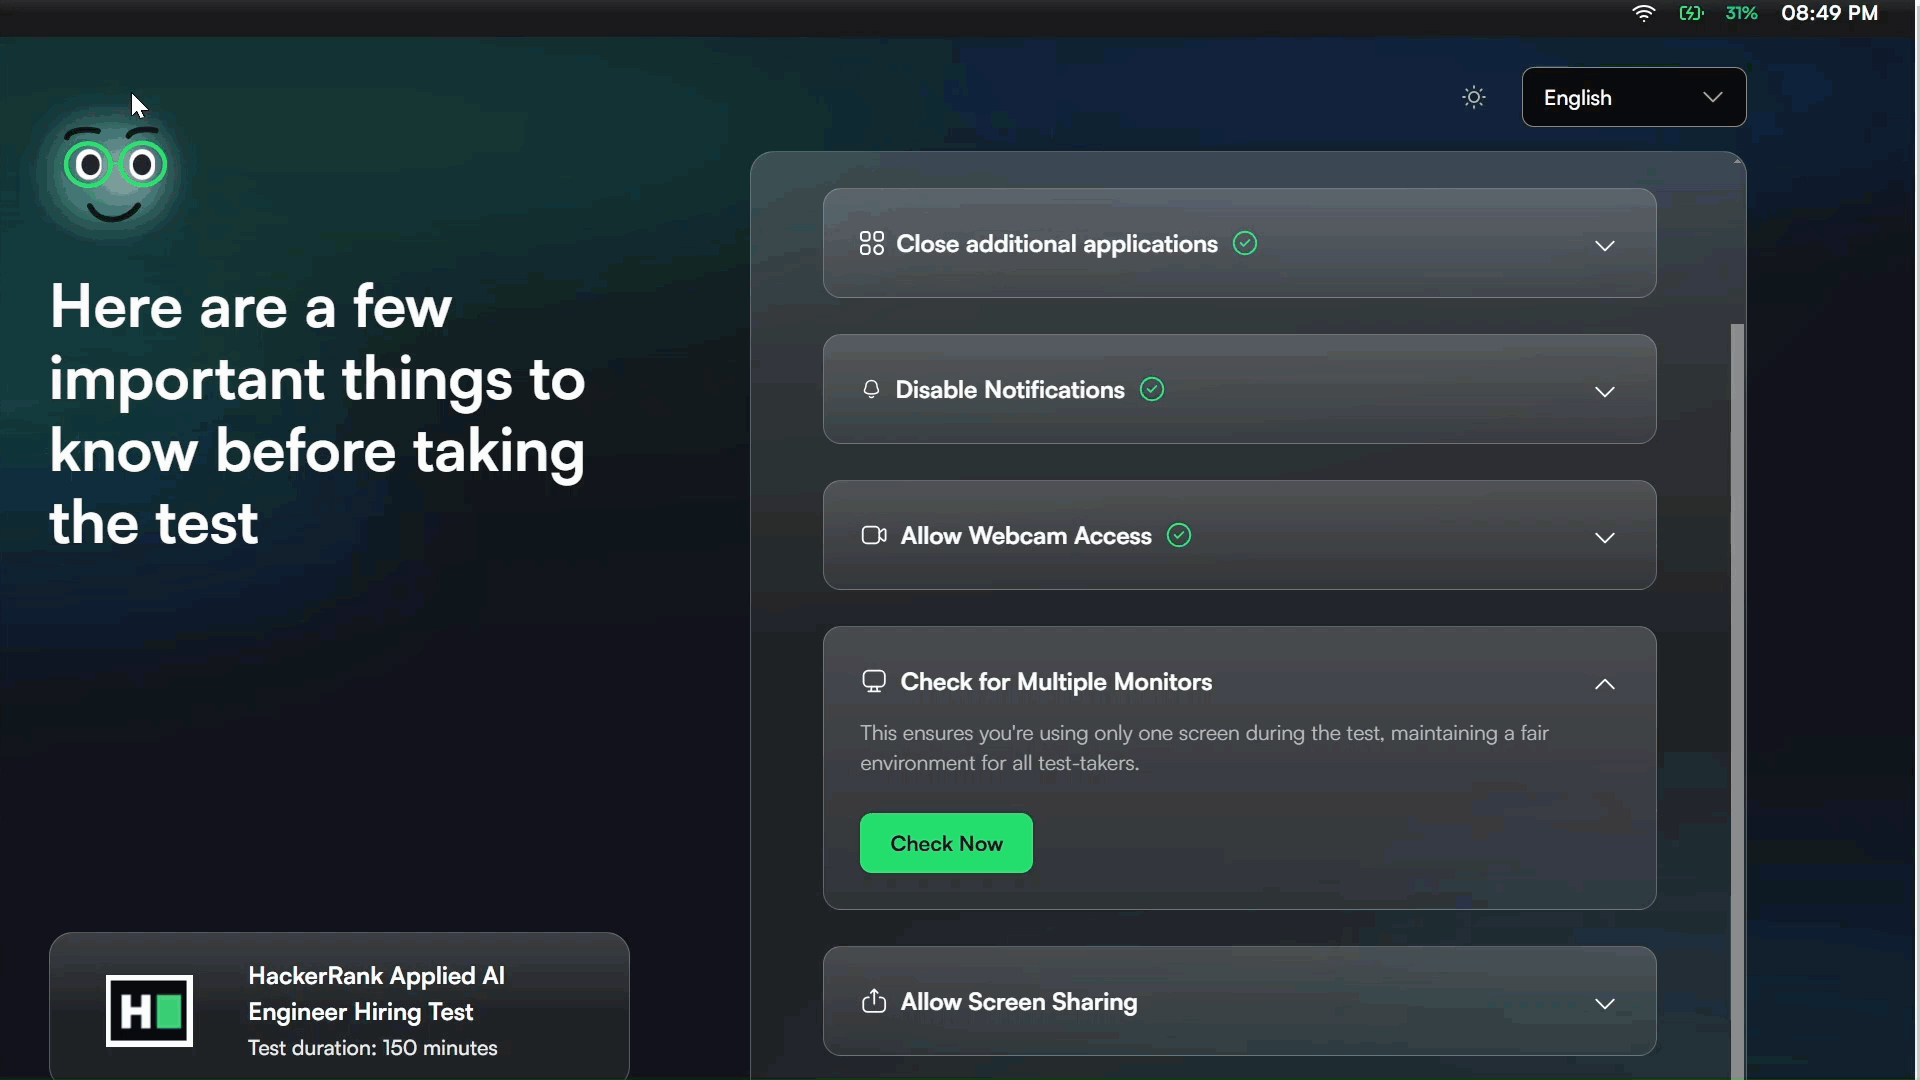
Task: Click the battery charging indicator
Action: [x=1692, y=13]
